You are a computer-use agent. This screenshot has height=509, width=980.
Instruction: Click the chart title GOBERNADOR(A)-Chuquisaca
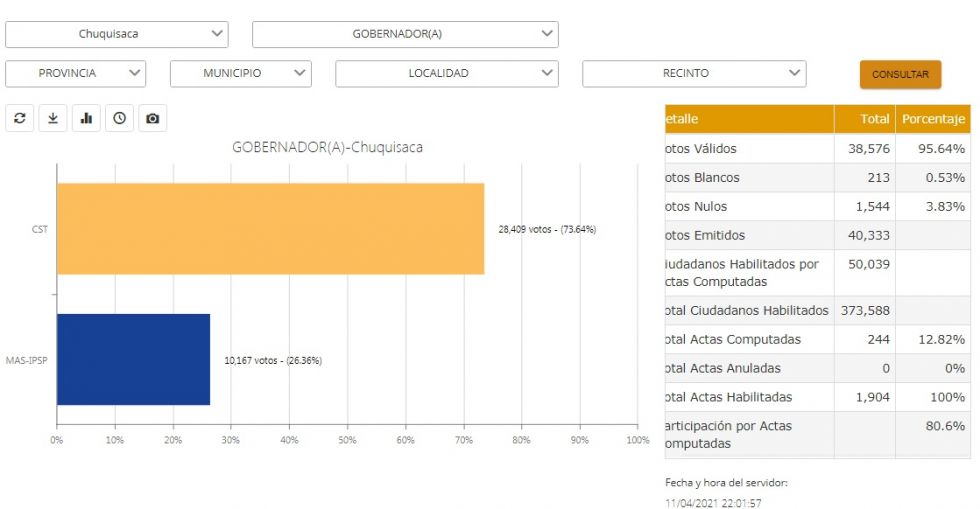pos(328,148)
